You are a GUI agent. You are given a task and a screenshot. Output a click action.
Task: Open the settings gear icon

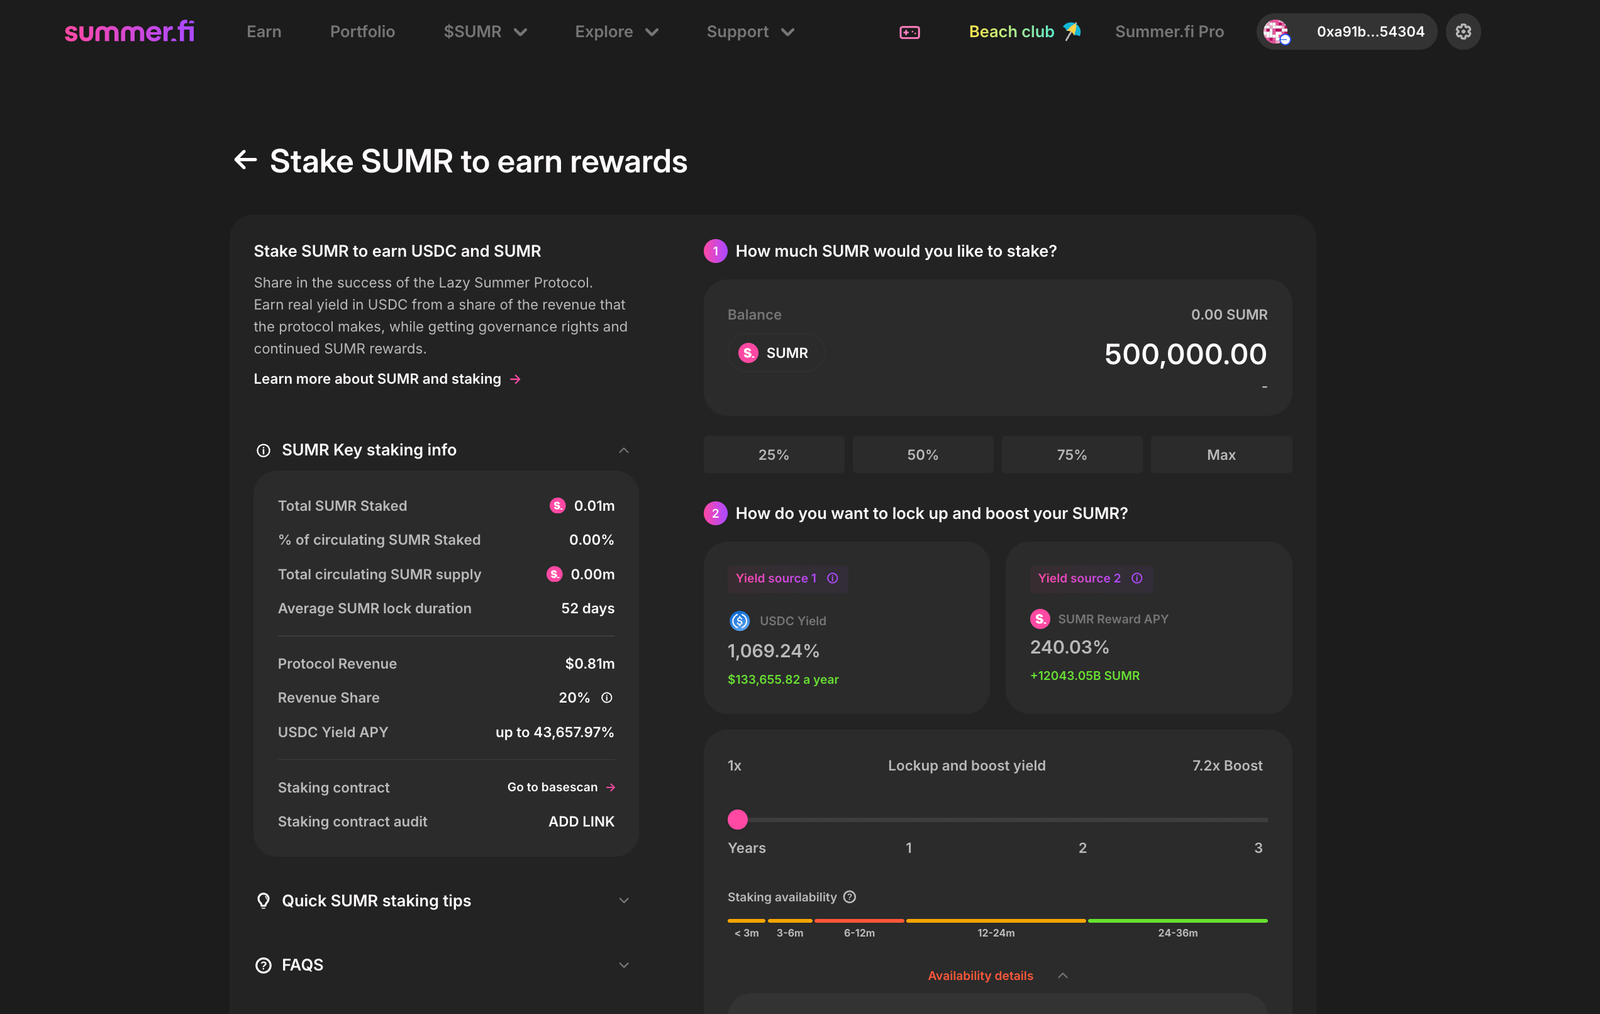coord(1463,32)
